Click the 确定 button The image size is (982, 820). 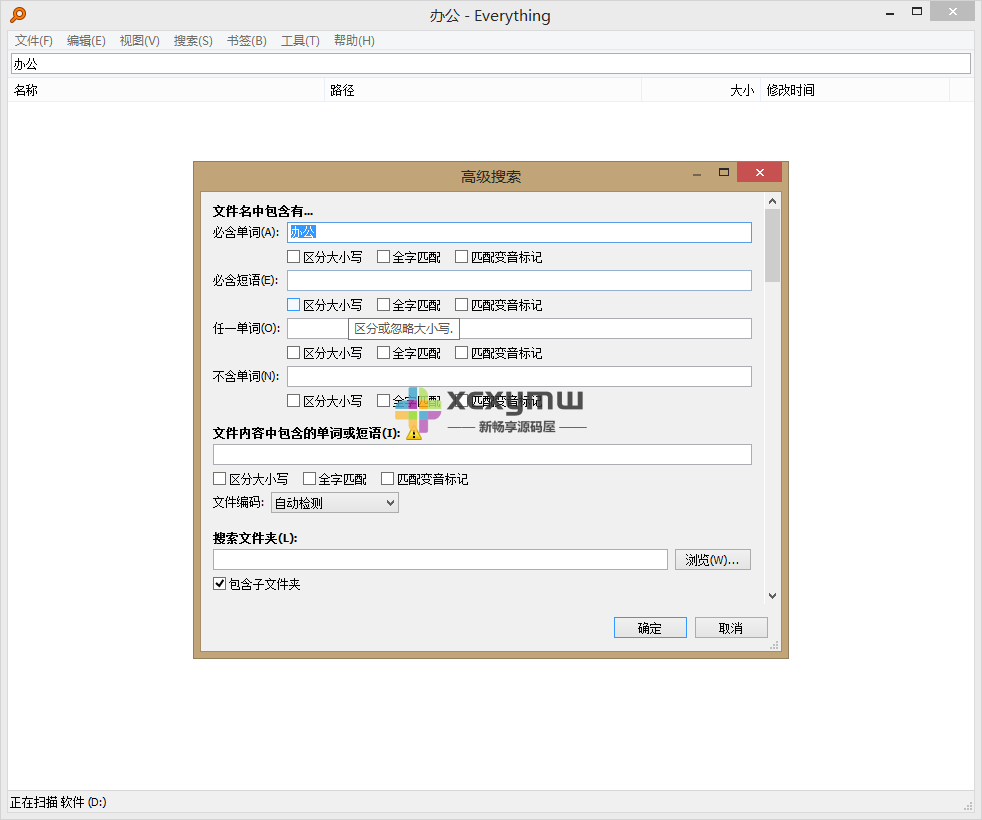click(x=650, y=627)
